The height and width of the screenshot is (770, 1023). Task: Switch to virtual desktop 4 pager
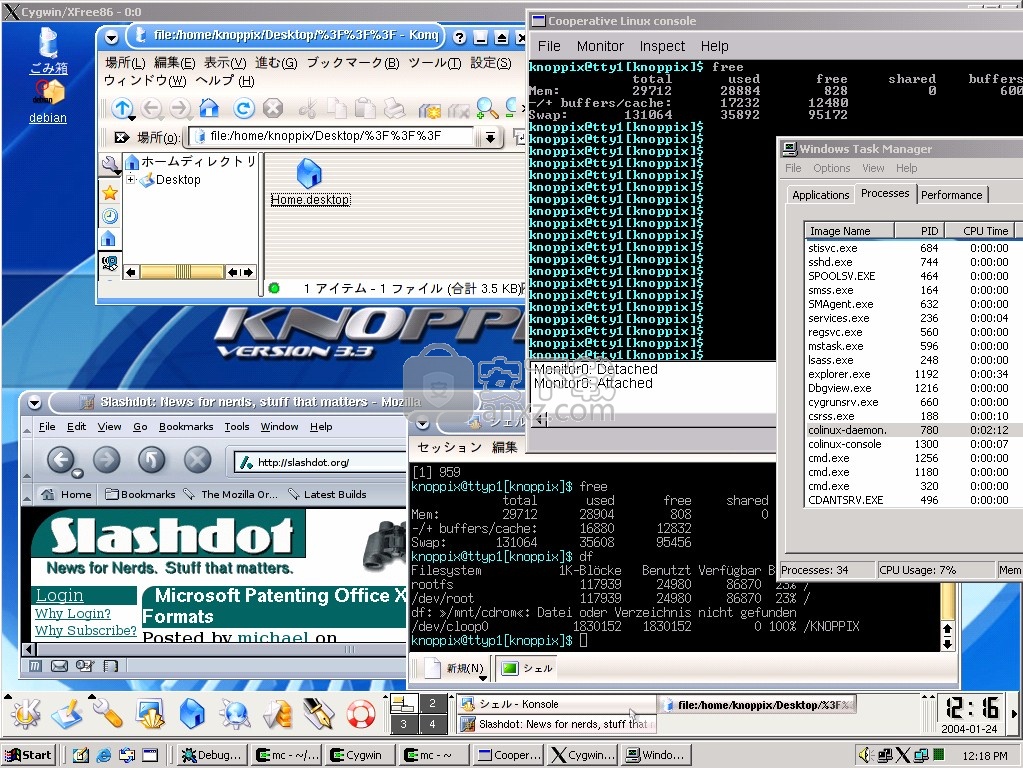click(432, 724)
